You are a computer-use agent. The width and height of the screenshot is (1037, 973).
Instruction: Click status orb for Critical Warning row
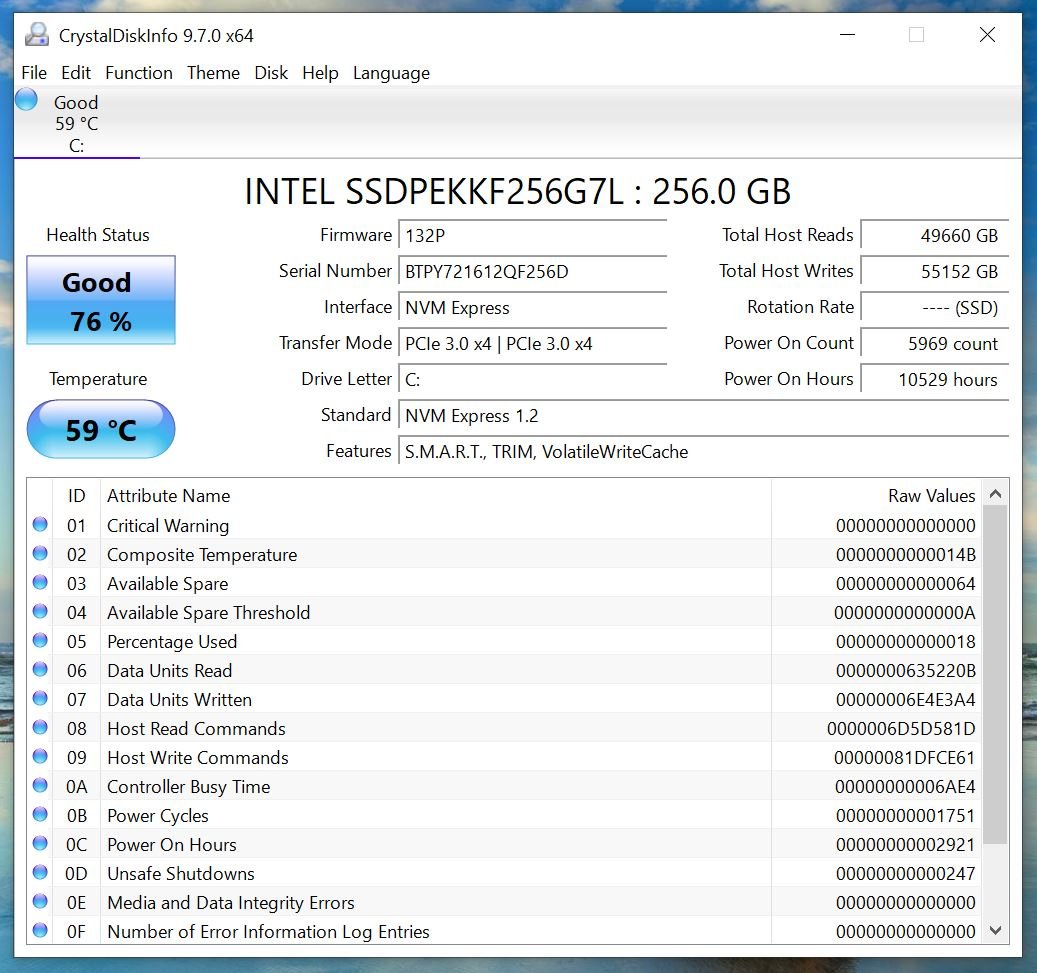40,525
